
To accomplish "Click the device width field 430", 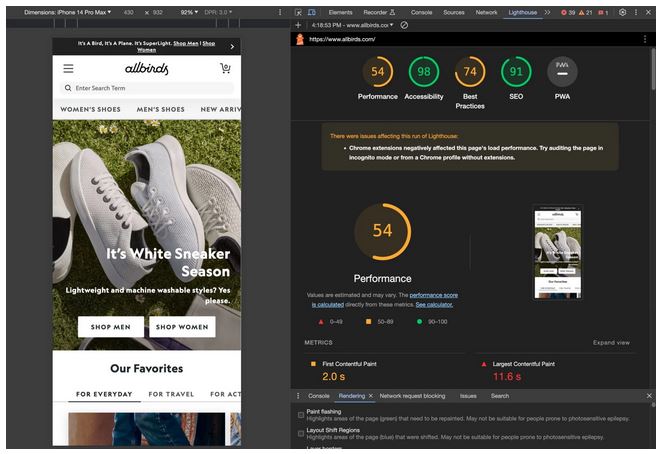I will (x=129, y=12).
